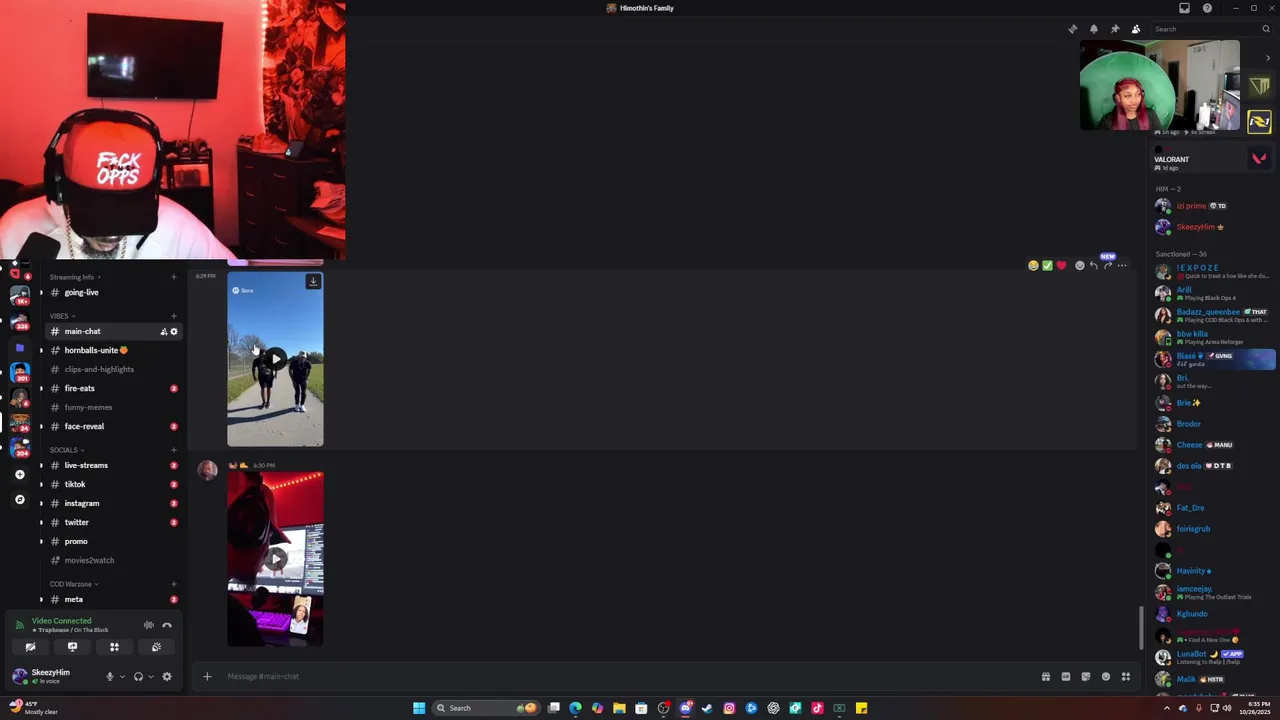
Task: Play the video of two people walking
Action: pyautogui.click(x=275, y=358)
